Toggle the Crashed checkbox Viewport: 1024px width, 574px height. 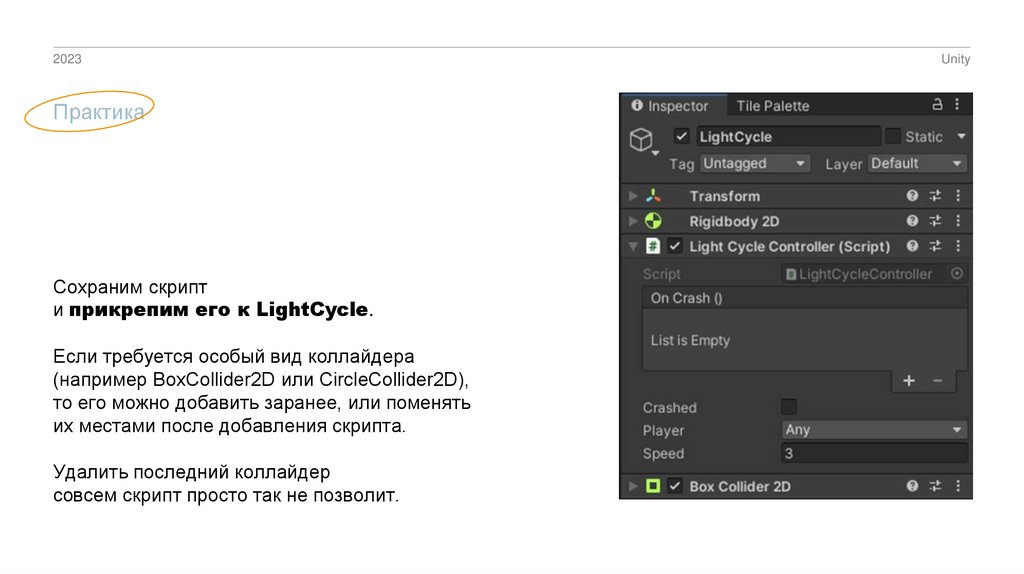(789, 407)
